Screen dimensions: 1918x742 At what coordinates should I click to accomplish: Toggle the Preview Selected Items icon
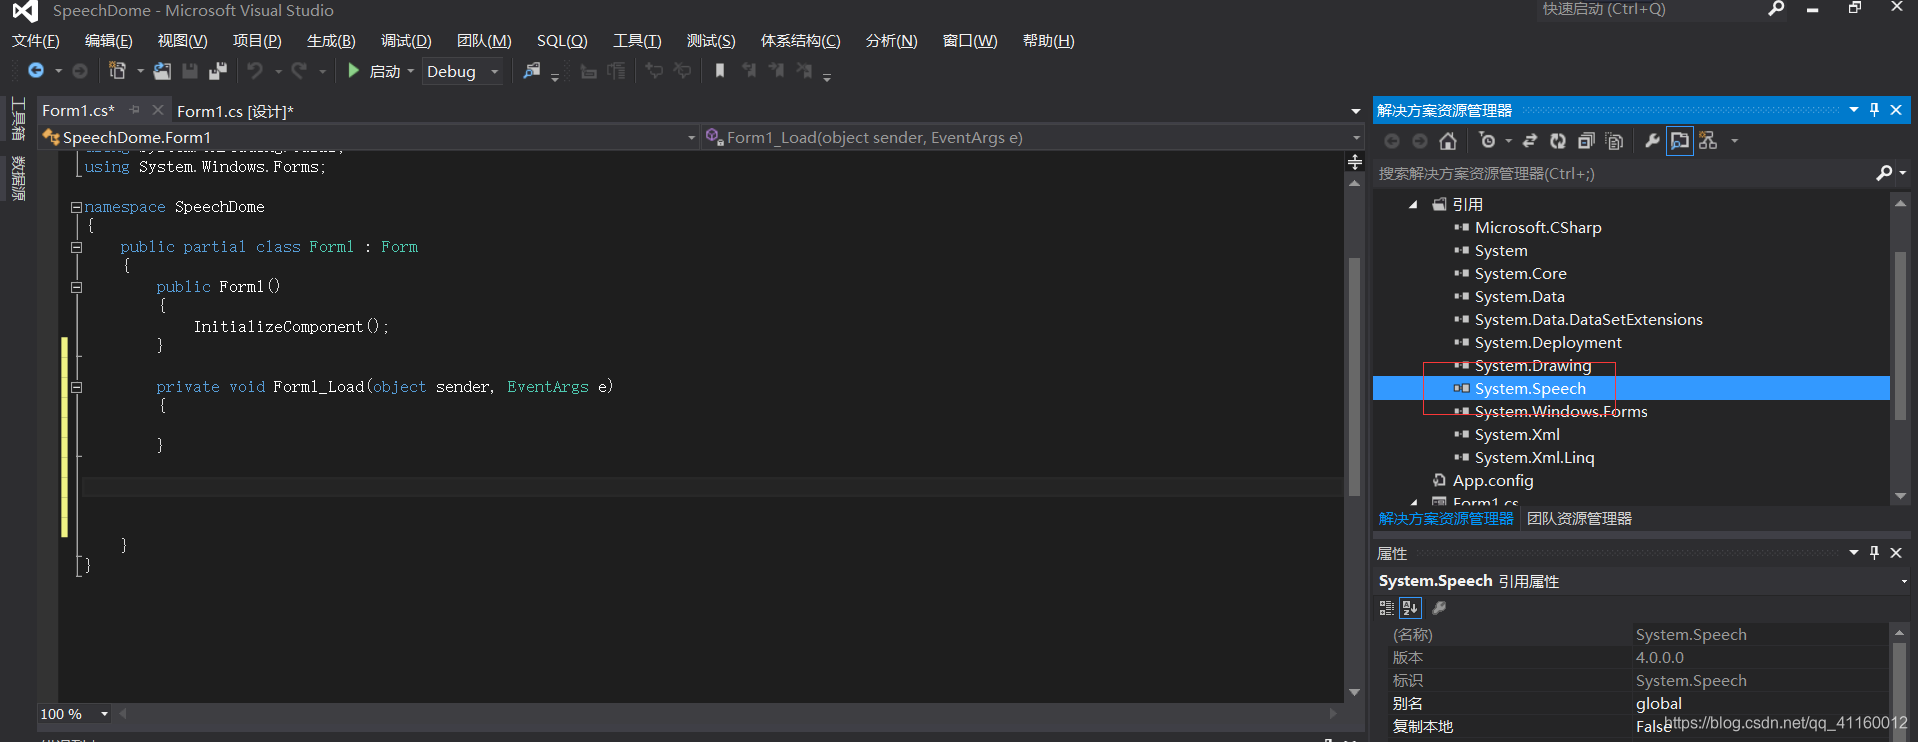1680,141
